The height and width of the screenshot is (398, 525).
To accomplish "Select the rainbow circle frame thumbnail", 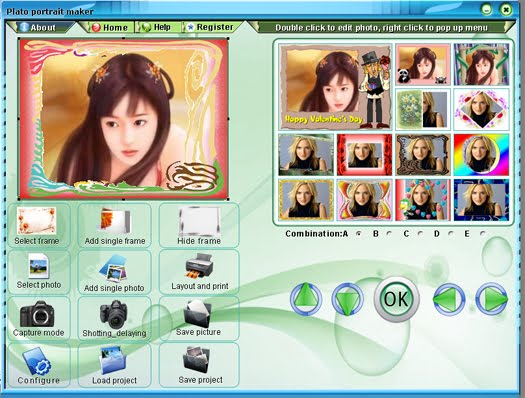I will click(481, 155).
